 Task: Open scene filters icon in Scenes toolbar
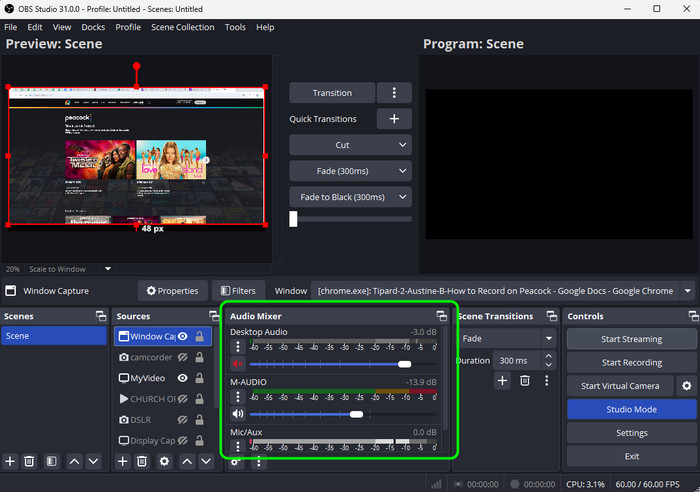click(52, 461)
